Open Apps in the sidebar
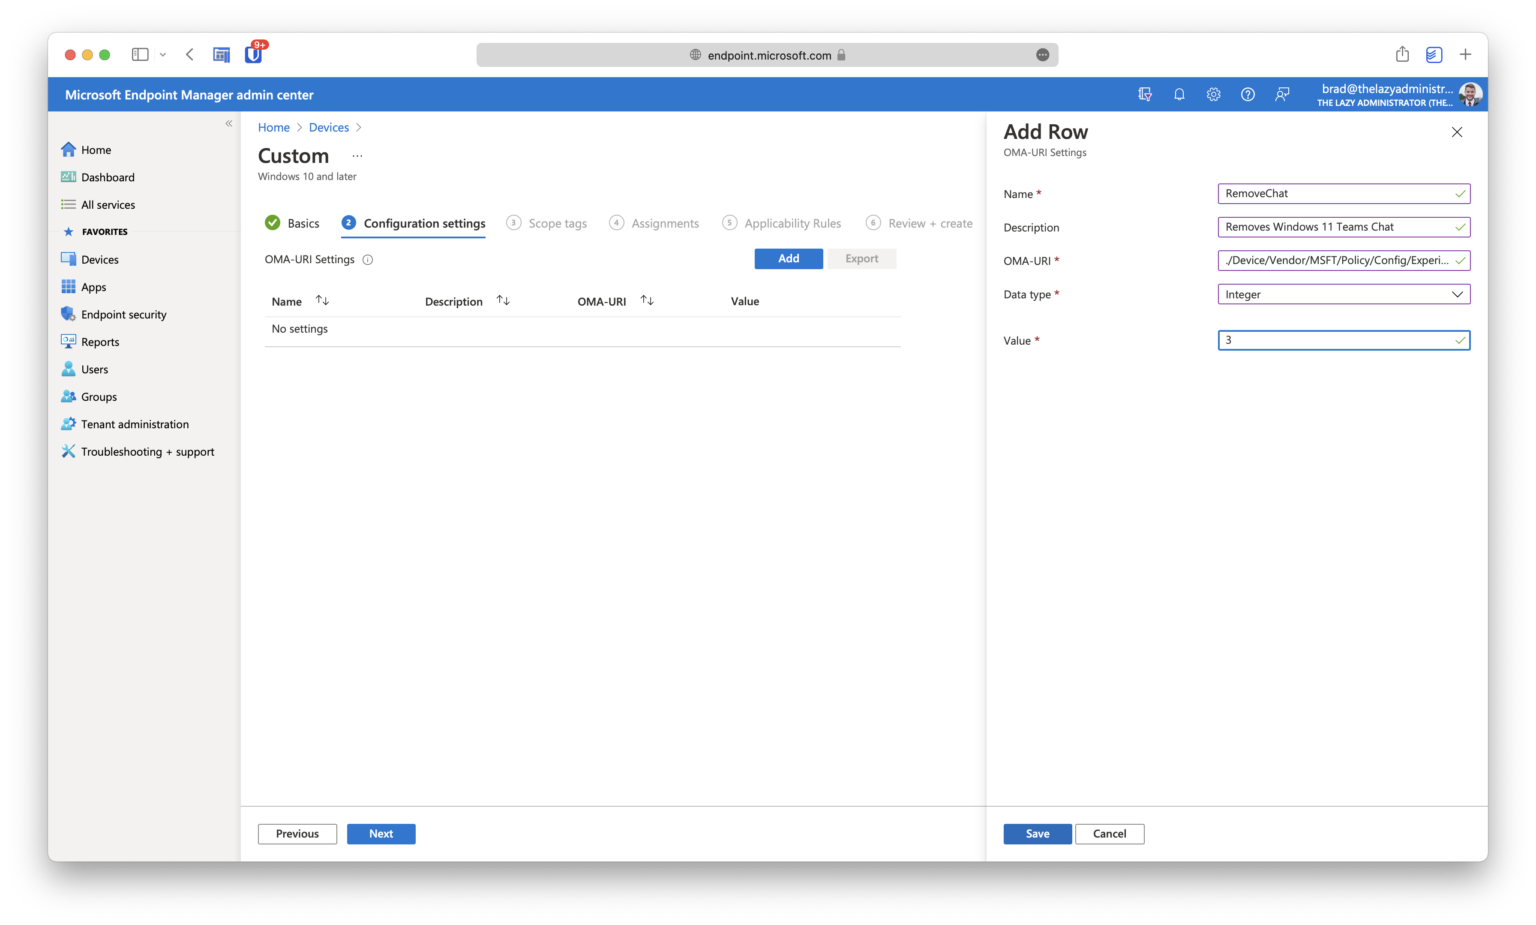This screenshot has width=1536, height=925. pos(84,287)
